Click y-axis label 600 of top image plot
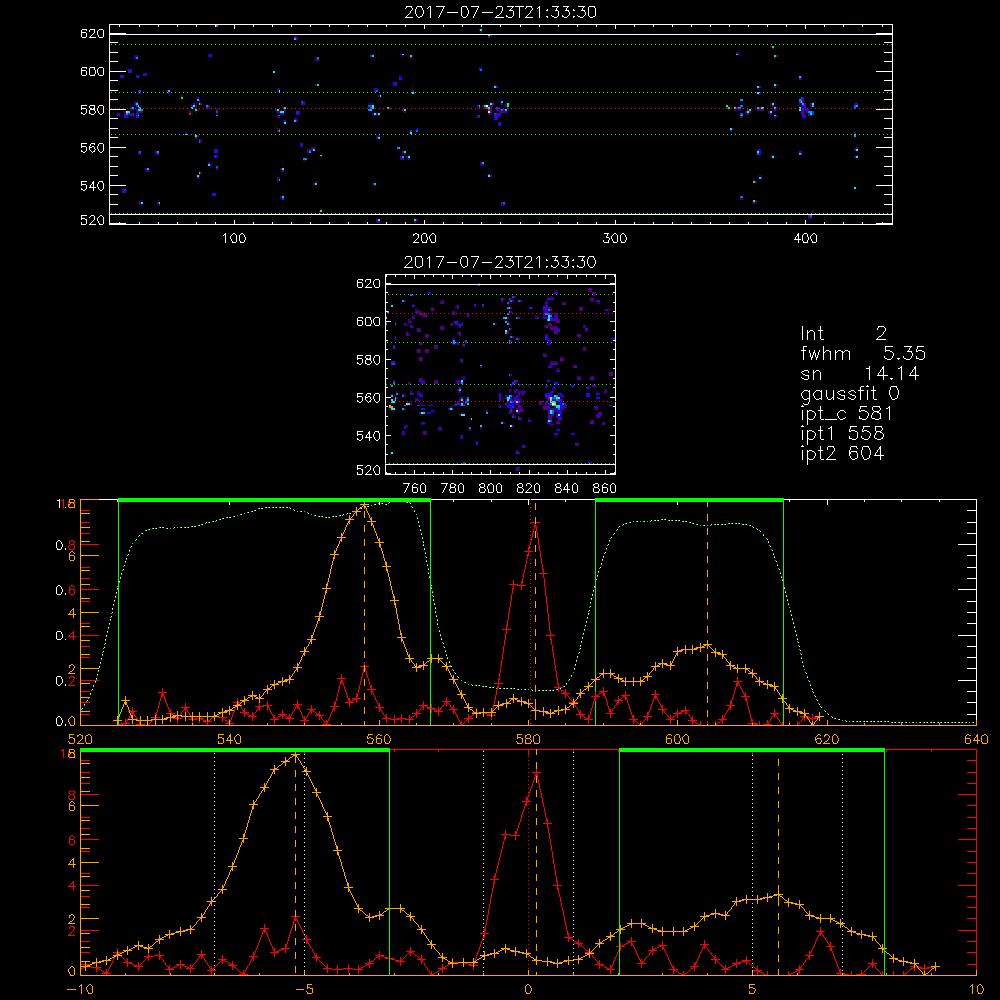This screenshot has width=1000, height=1000. click(92, 71)
